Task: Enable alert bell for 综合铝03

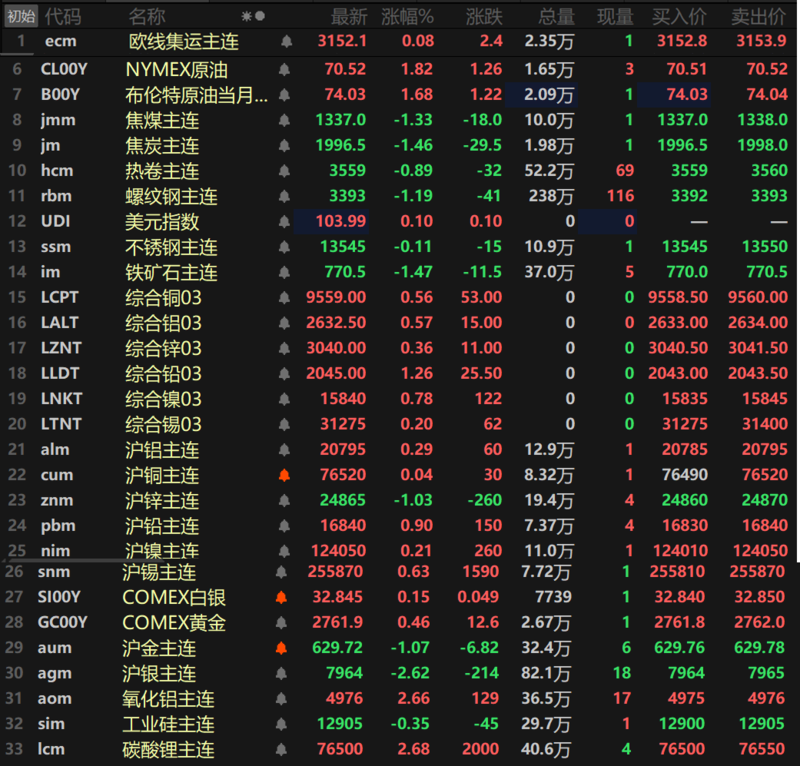Action: pos(284,324)
